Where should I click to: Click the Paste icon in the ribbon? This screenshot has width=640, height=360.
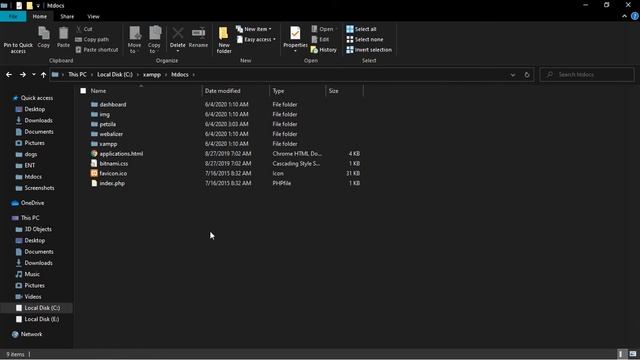63,37
